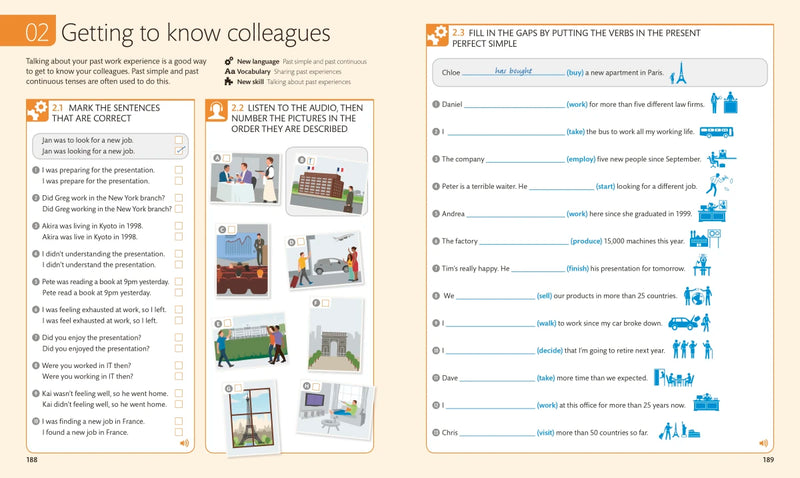The image size is (800, 478).
Task: Click the number box on restaurant picture A
Action: pos(228,157)
